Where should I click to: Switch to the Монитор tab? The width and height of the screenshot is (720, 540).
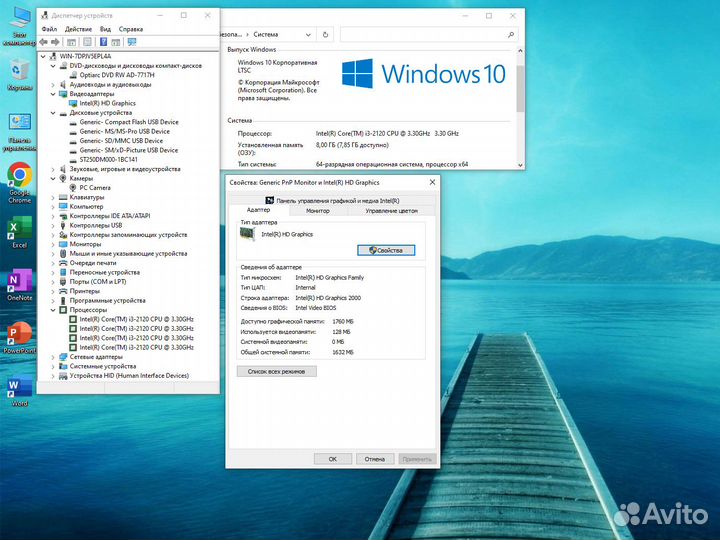point(318,211)
